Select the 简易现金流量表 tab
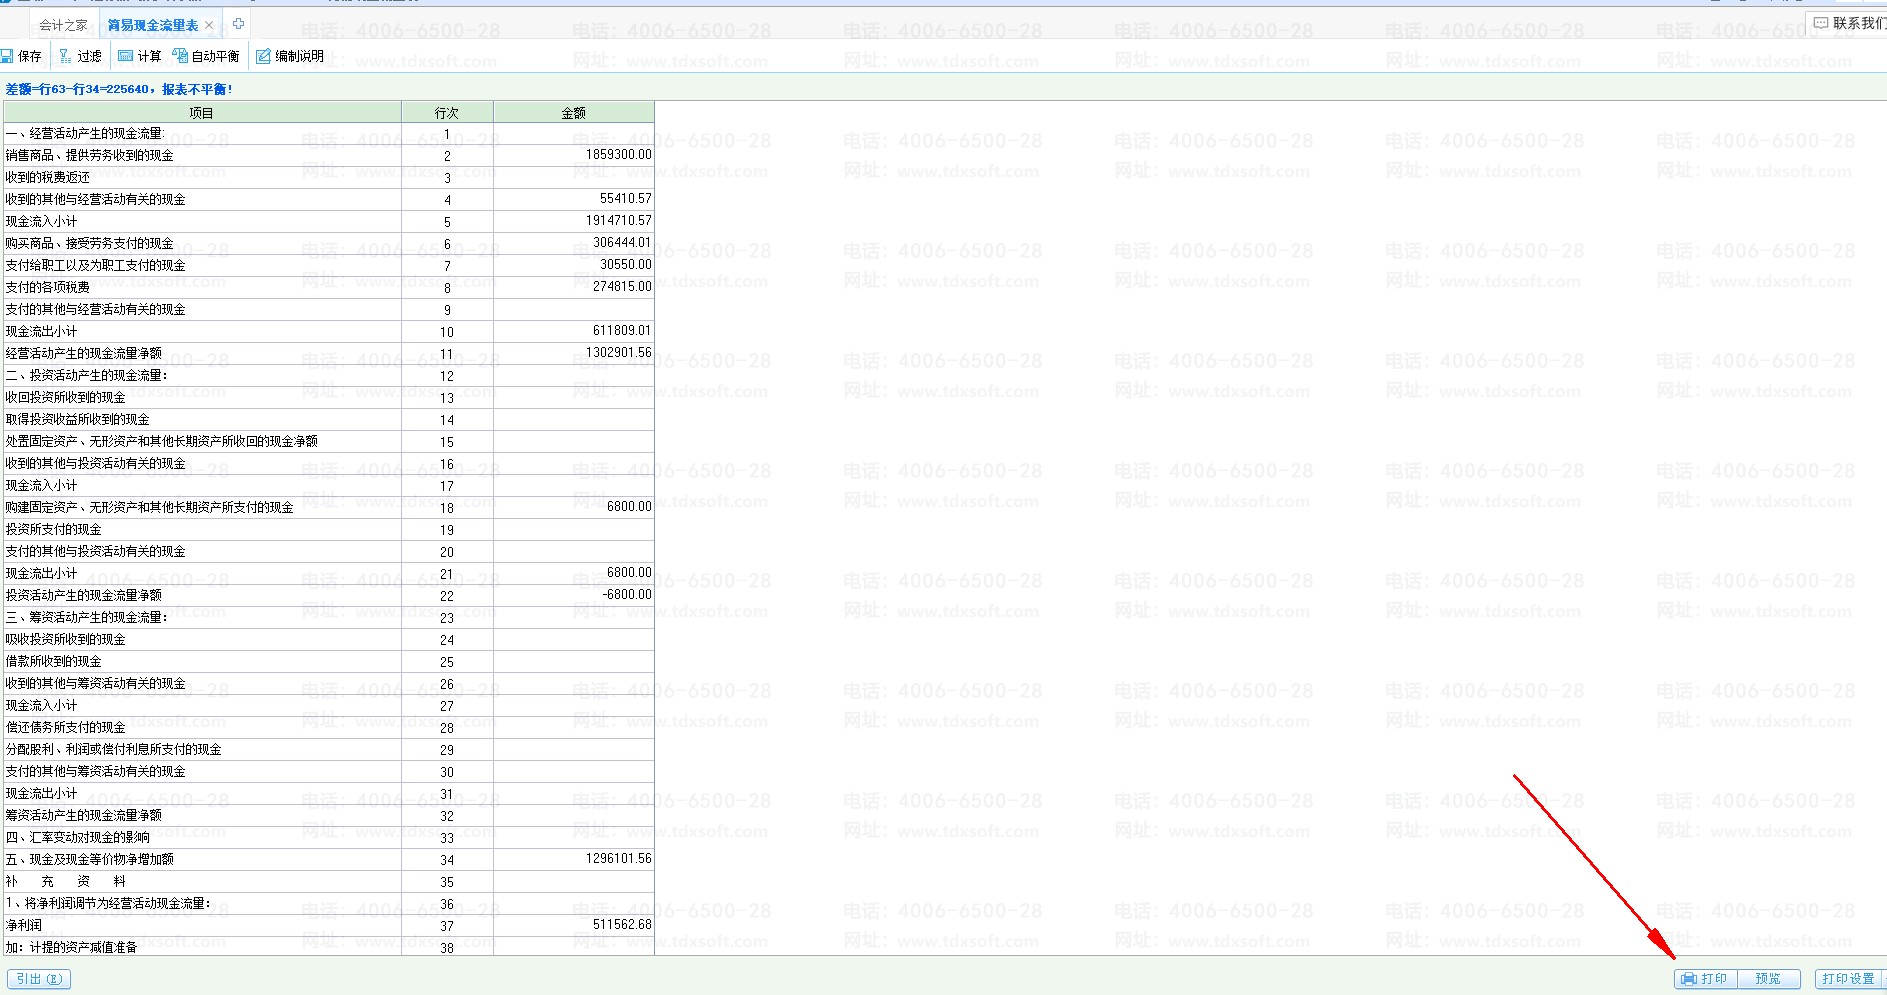 point(152,25)
